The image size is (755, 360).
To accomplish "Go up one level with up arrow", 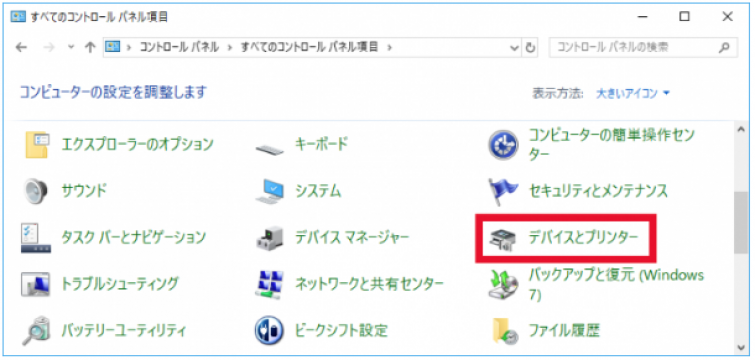I will (x=90, y=47).
